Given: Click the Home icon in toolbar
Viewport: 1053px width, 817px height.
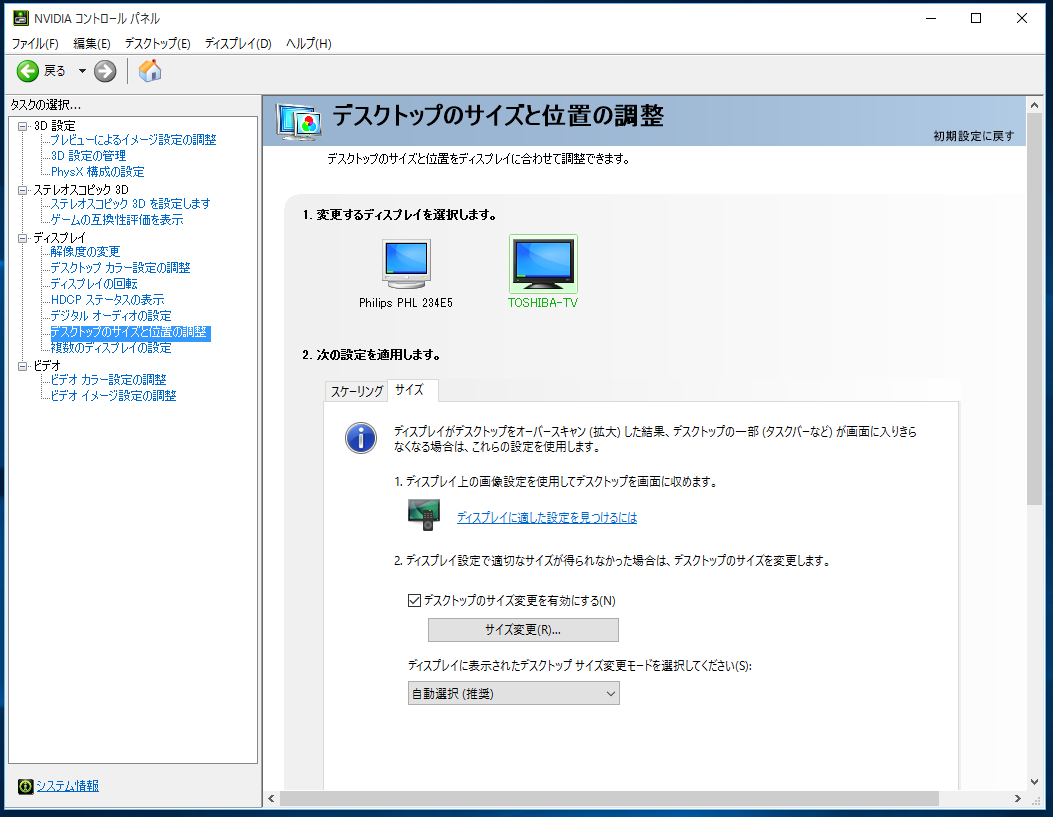Looking at the screenshot, I should tap(150, 71).
